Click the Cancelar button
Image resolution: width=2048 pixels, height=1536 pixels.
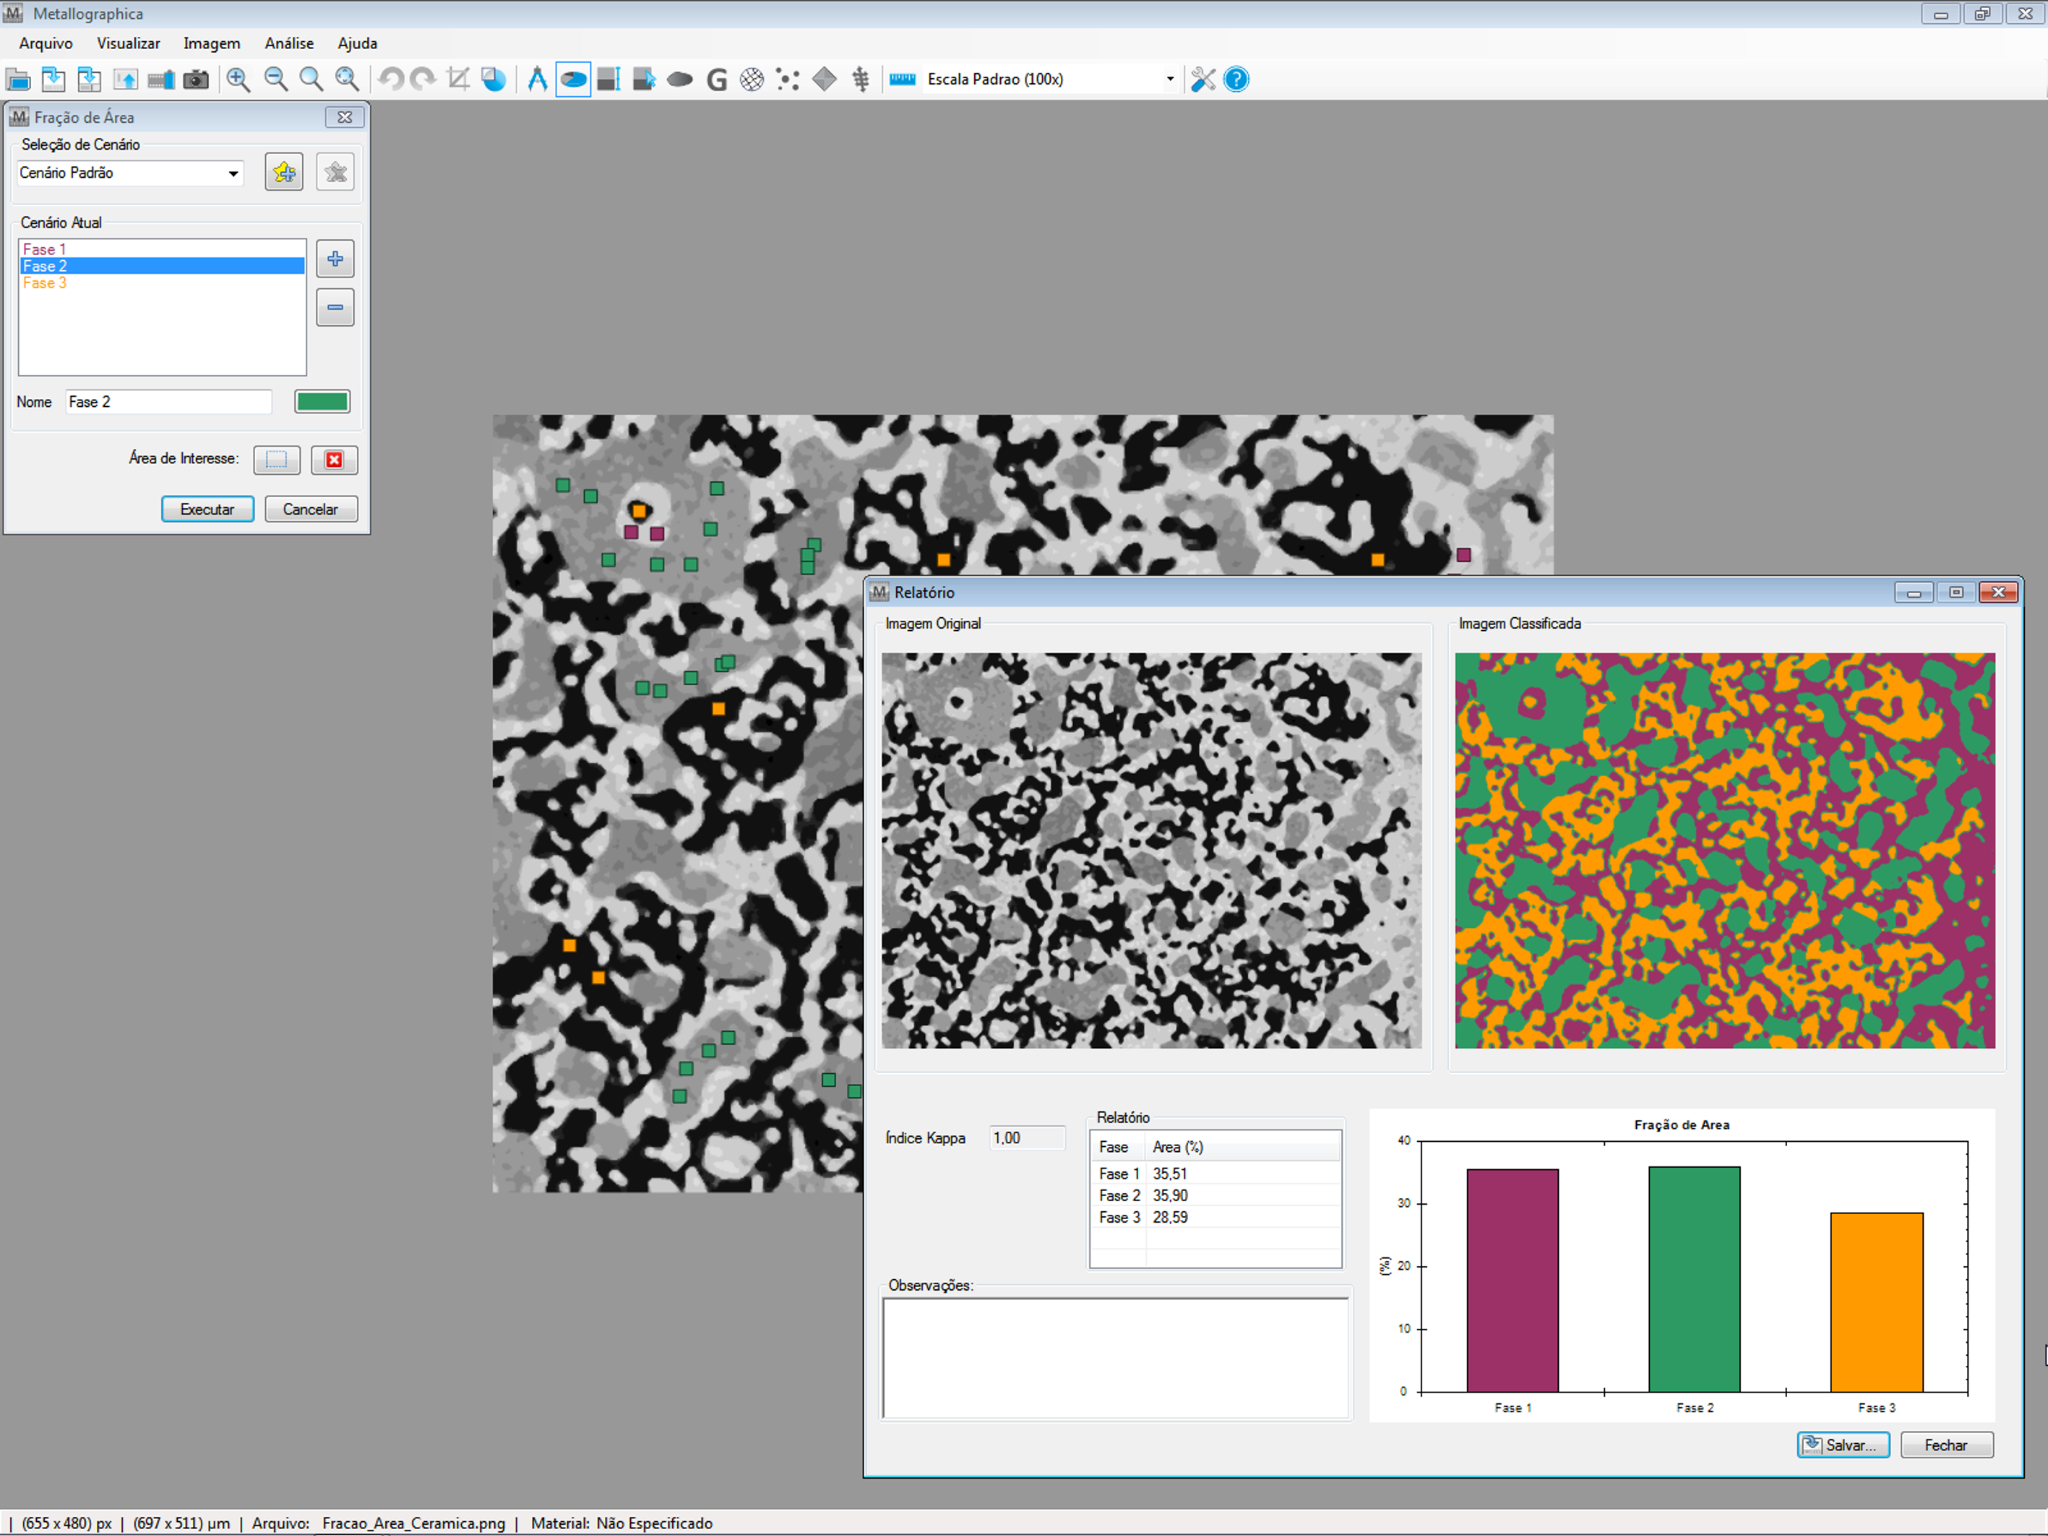[310, 509]
